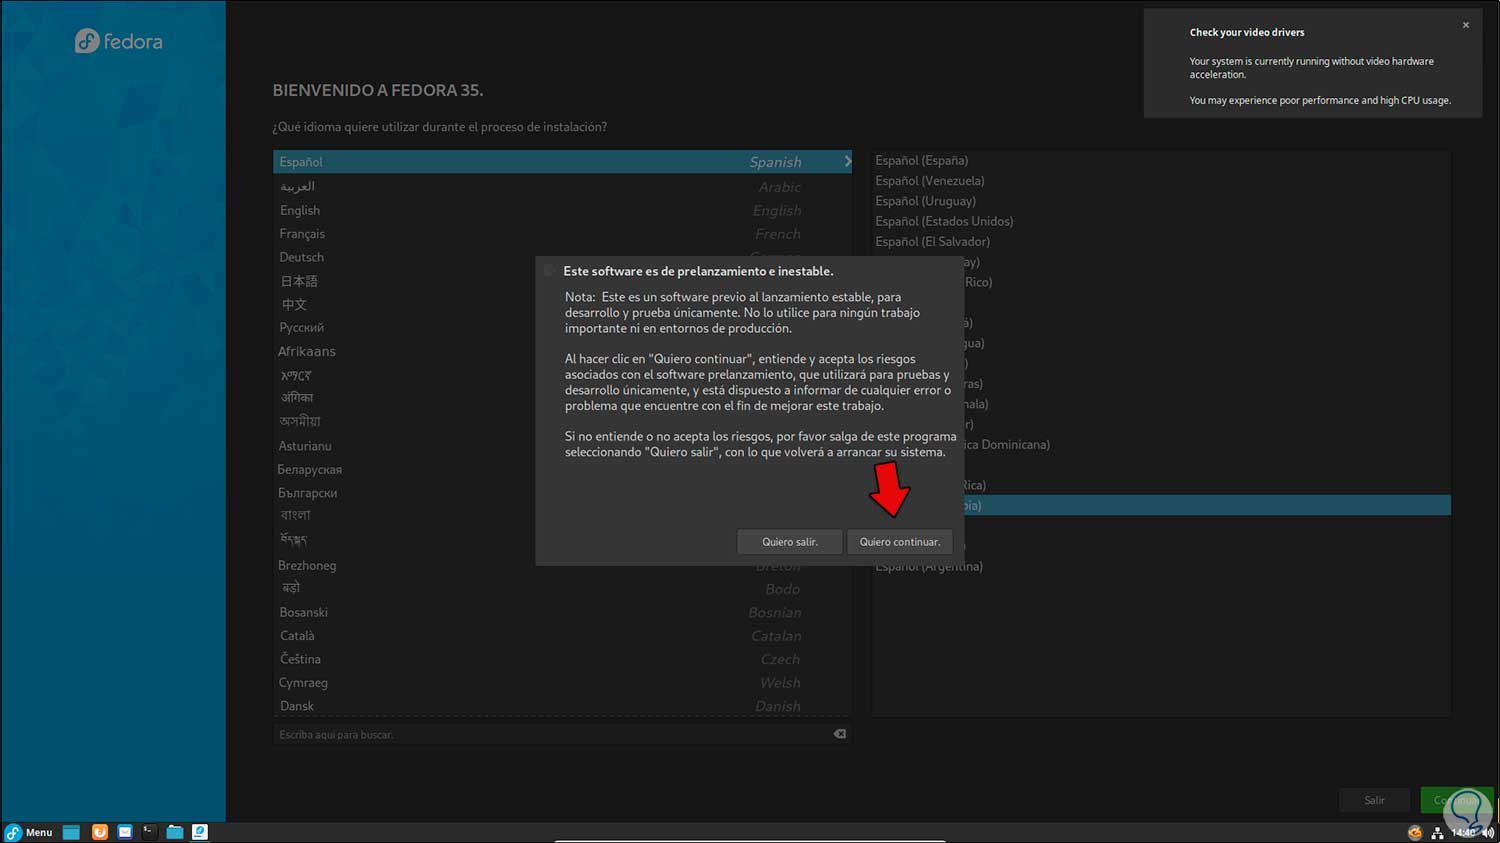Click the "Quiero salir." button
The image size is (1500, 843).
point(790,542)
